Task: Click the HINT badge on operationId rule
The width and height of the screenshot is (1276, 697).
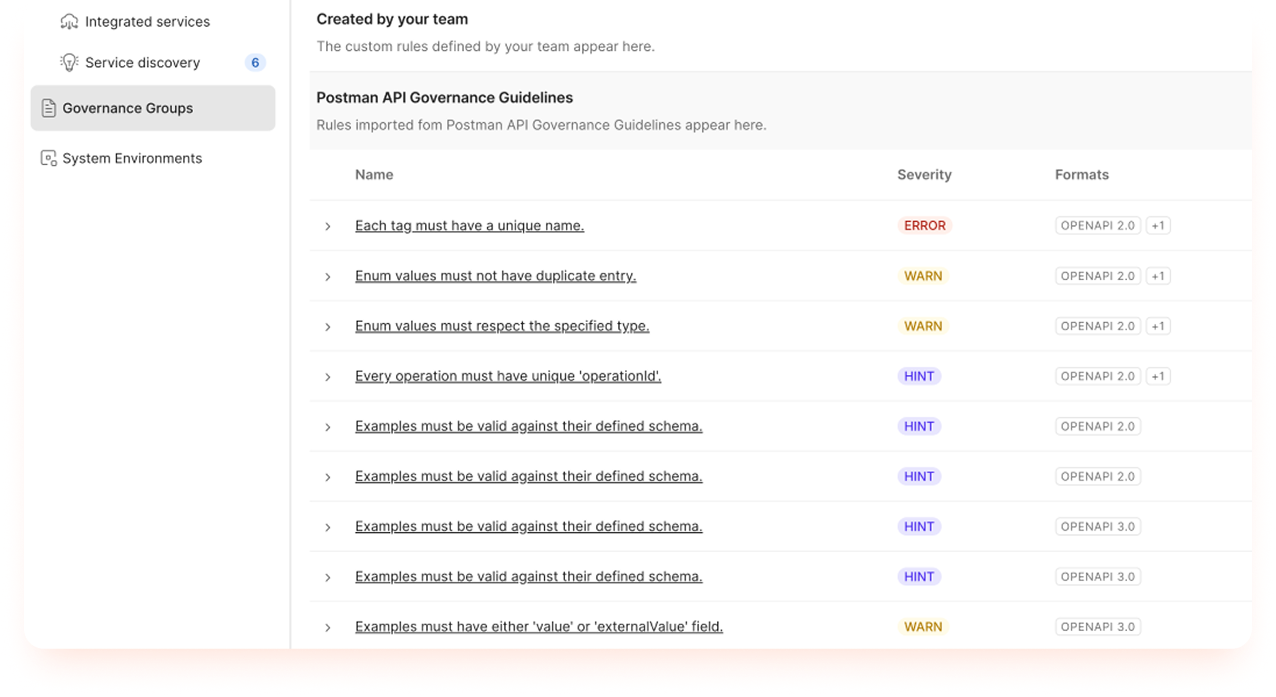Action: point(918,376)
